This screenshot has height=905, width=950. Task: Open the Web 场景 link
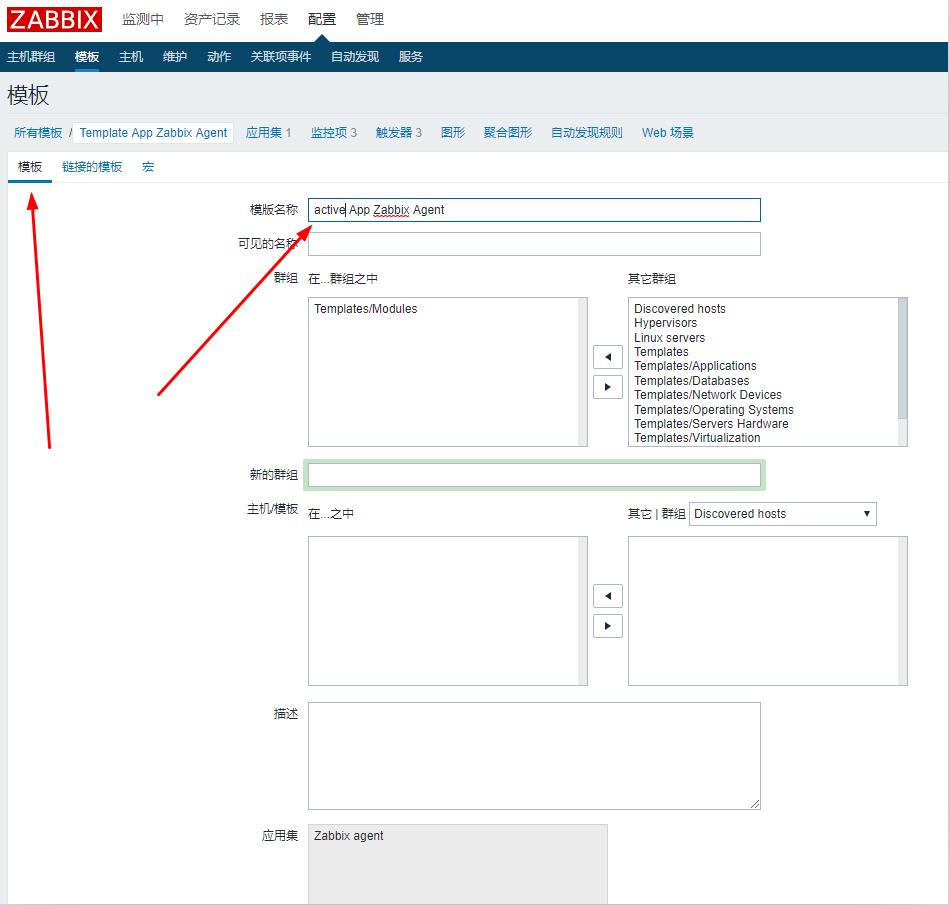[668, 133]
